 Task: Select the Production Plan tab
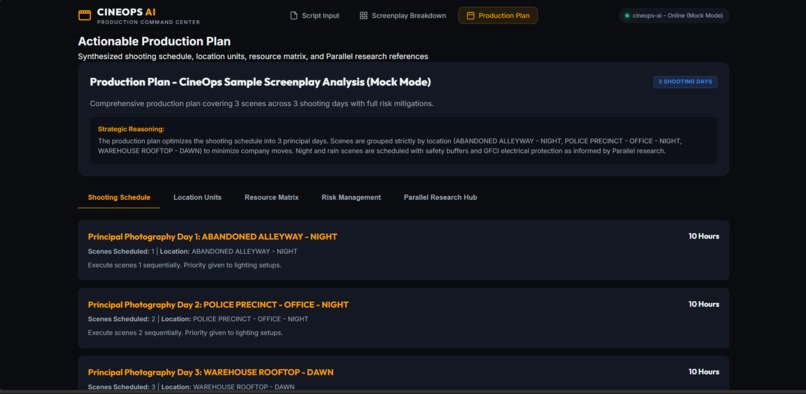[498, 15]
